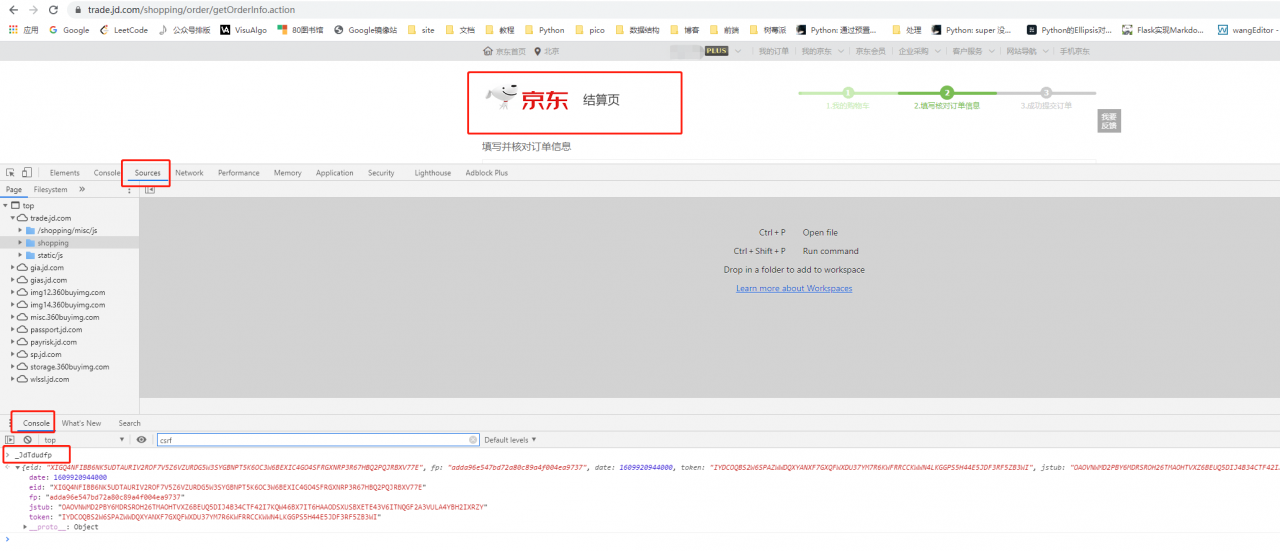Toggle the device toolbar icon
Viewport: 1280px width, 551px height.
[27, 173]
